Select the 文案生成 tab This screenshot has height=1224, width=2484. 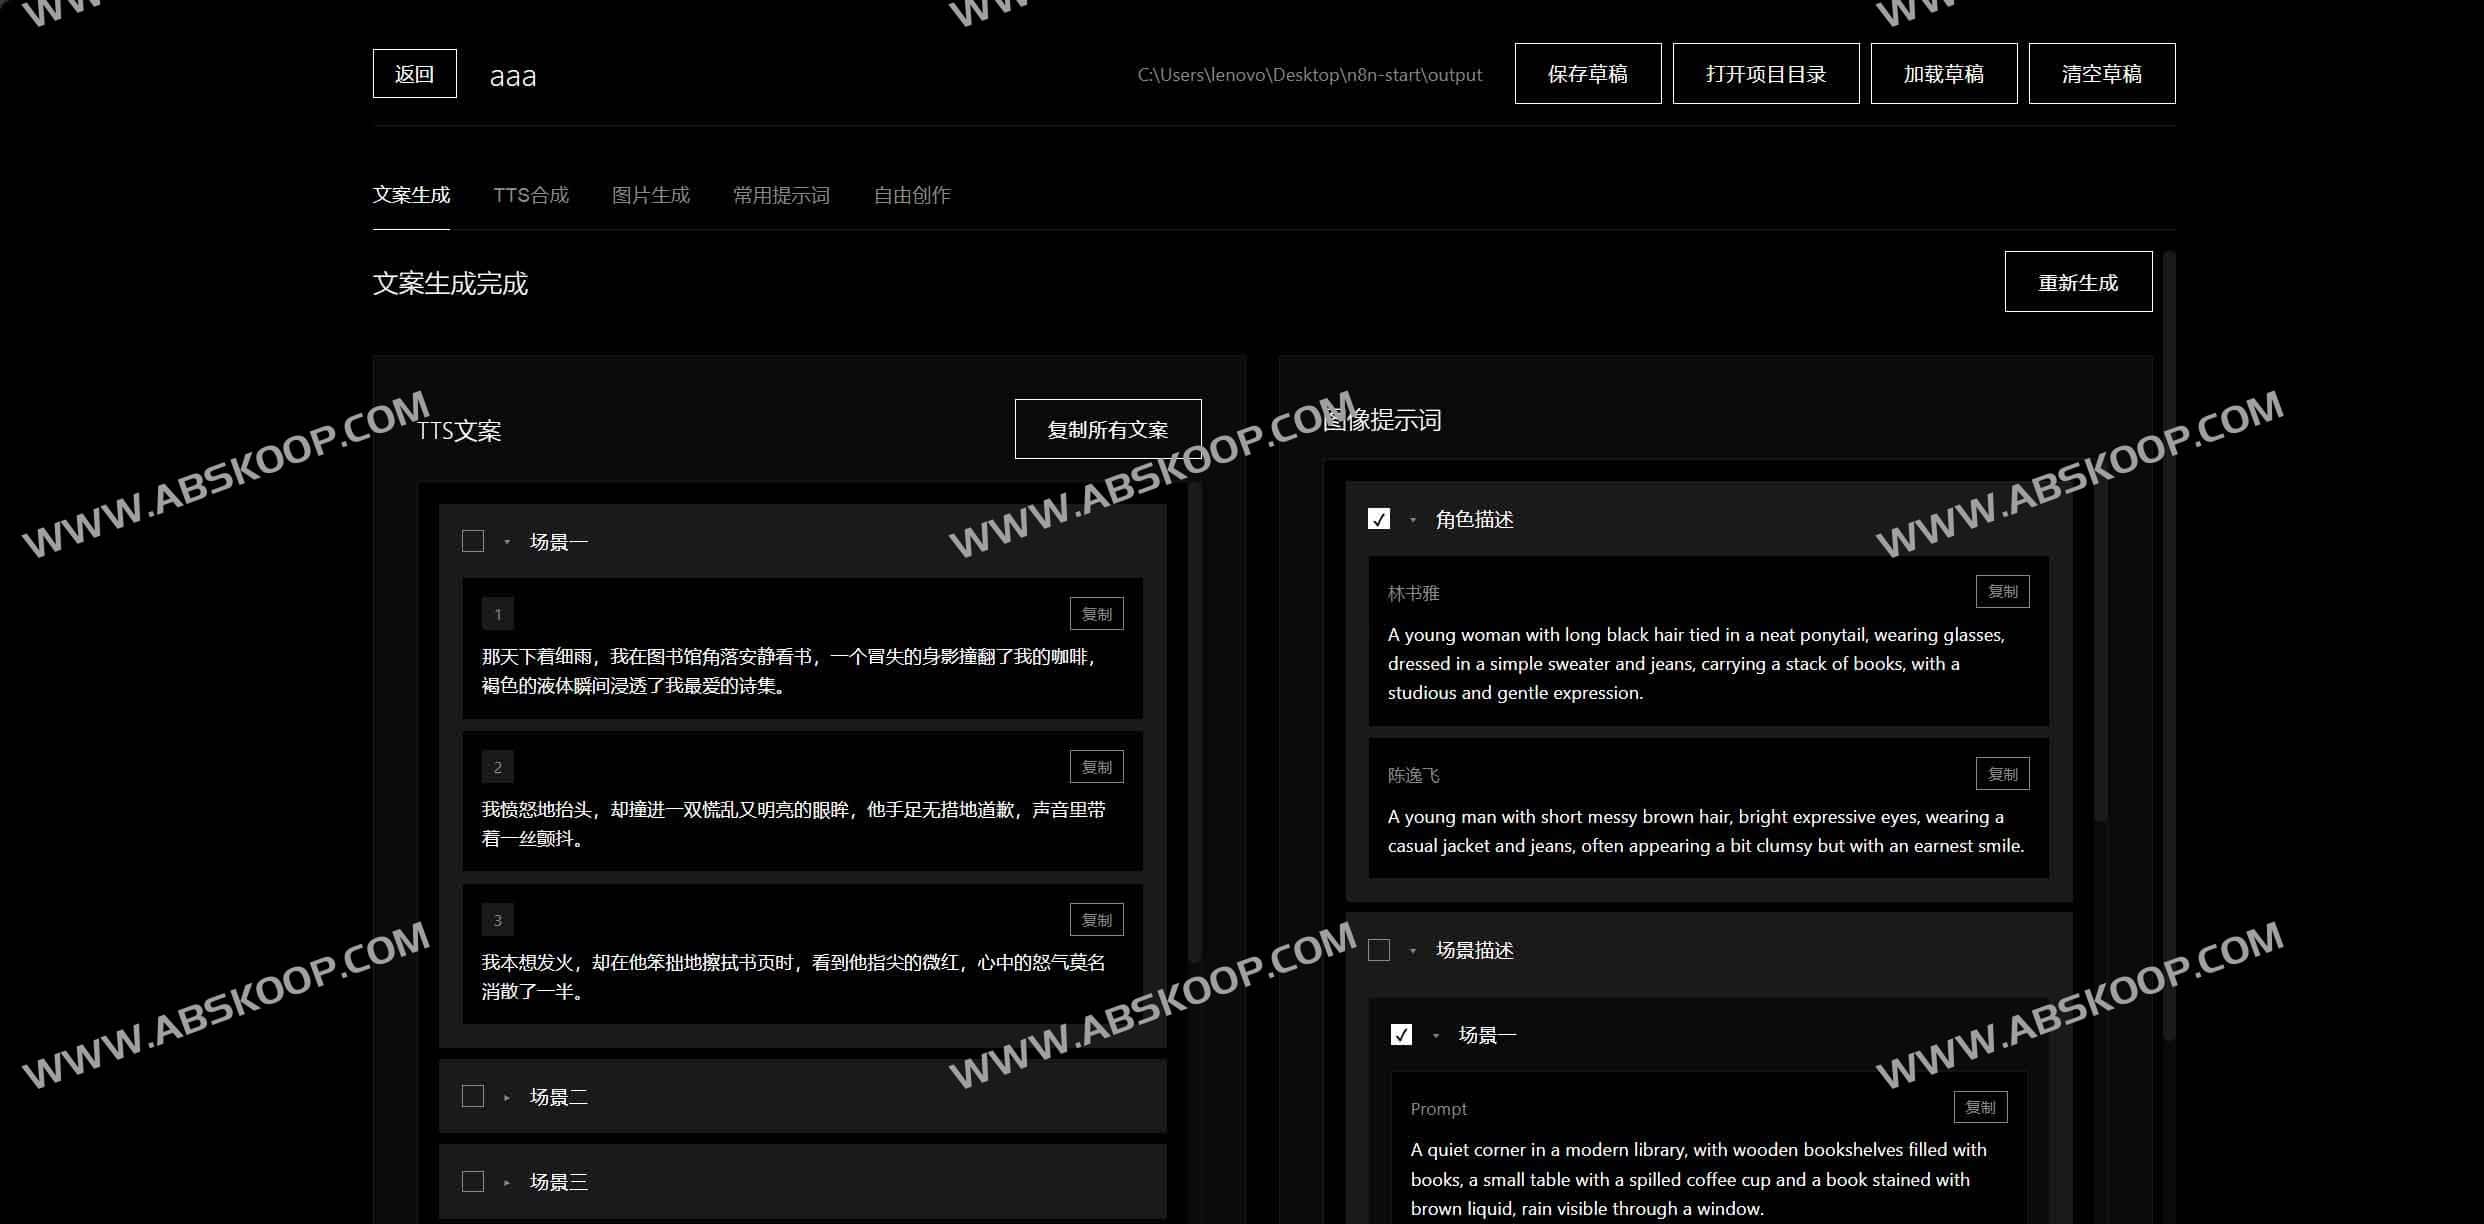[411, 195]
